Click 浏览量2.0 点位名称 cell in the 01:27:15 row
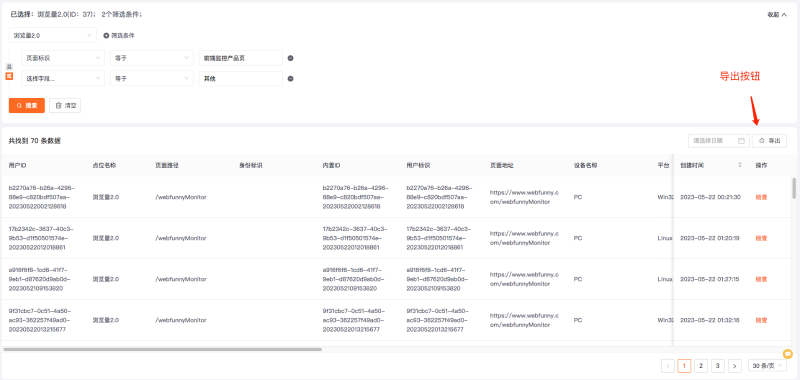 click(106, 280)
